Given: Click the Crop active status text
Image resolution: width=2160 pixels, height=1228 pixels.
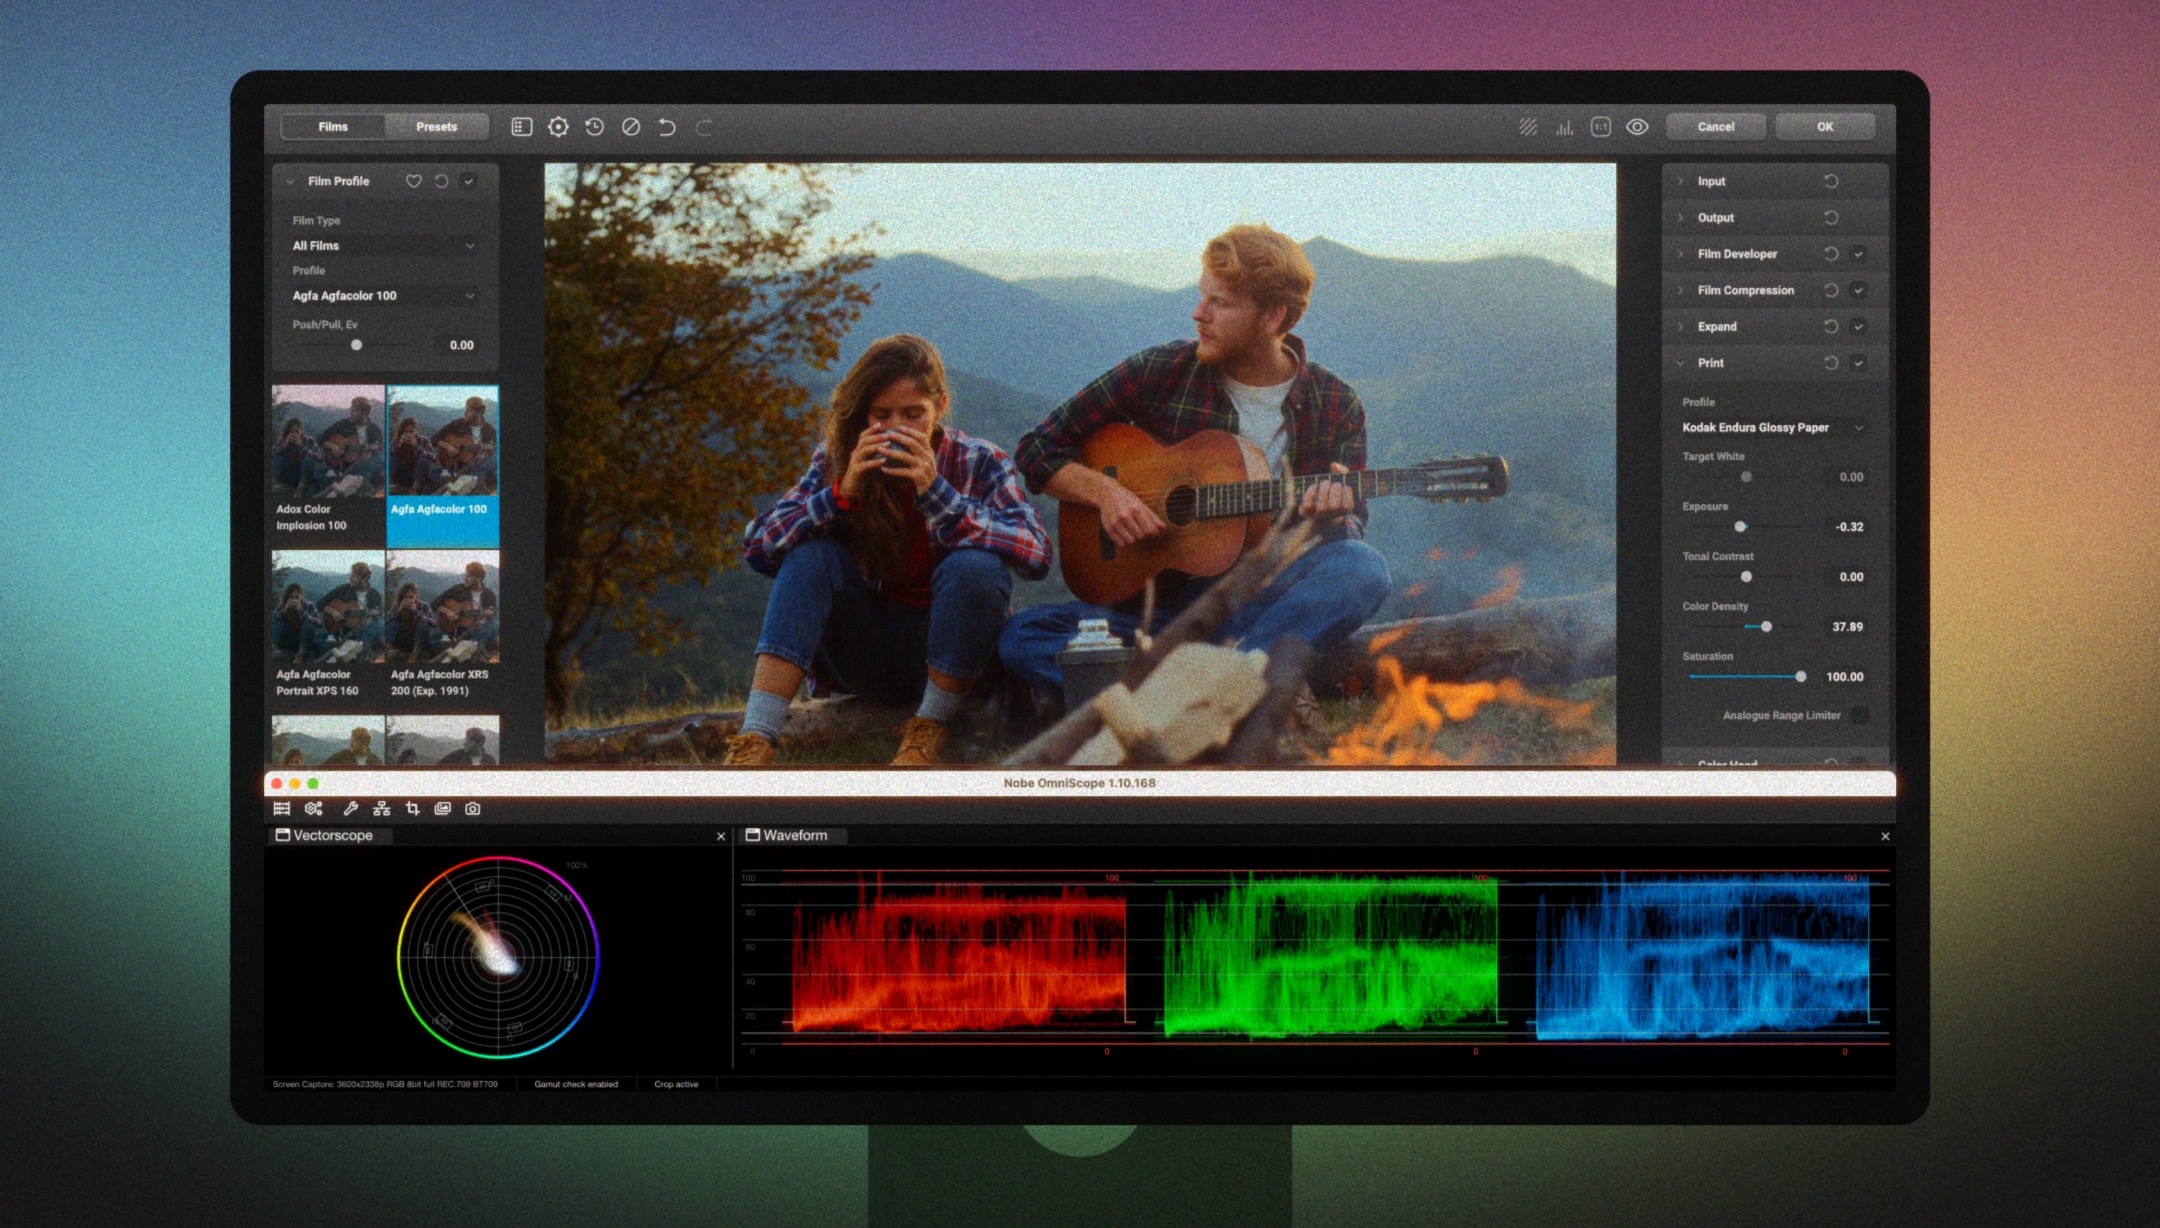Looking at the screenshot, I should tap(676, 1084).
